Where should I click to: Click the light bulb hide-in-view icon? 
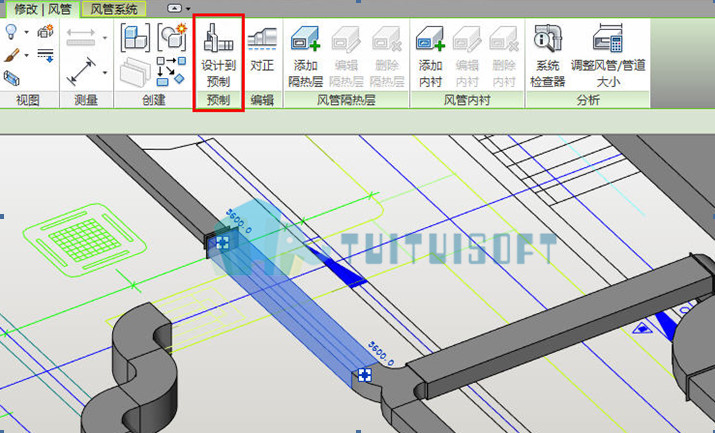tap(11, 32)
